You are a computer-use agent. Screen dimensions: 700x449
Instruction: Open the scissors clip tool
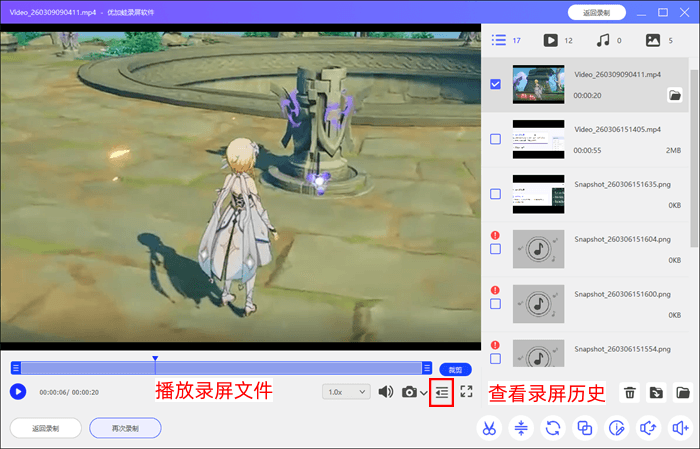(489, 428)
